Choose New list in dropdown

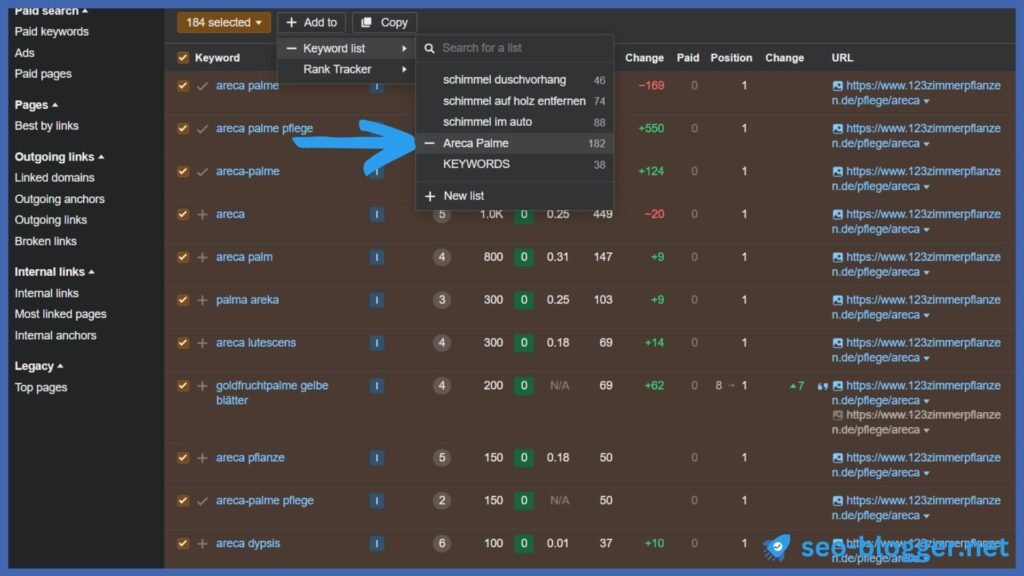[x=515, y=196]
